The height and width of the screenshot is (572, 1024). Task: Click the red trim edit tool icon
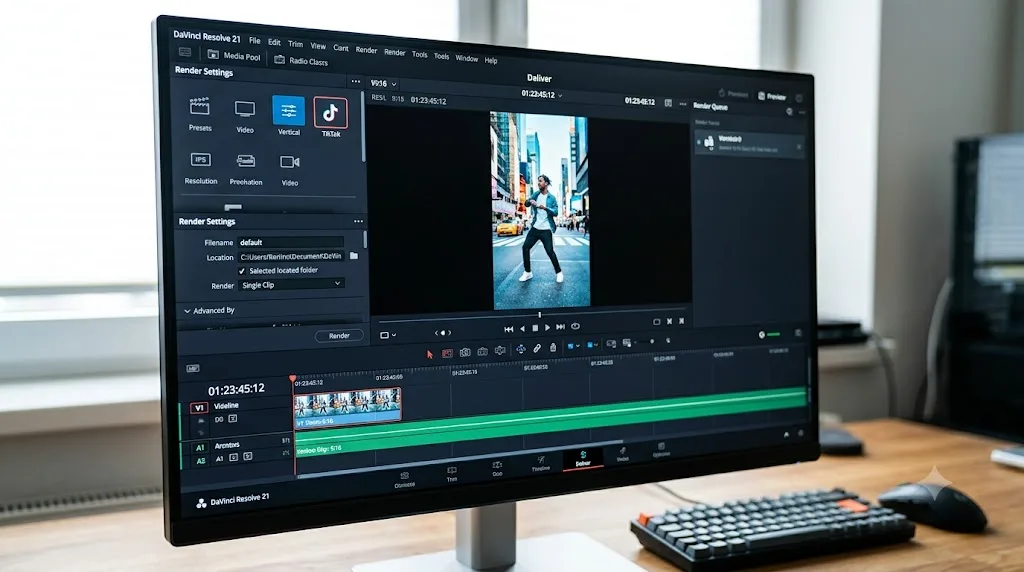(x=447, y=353)
